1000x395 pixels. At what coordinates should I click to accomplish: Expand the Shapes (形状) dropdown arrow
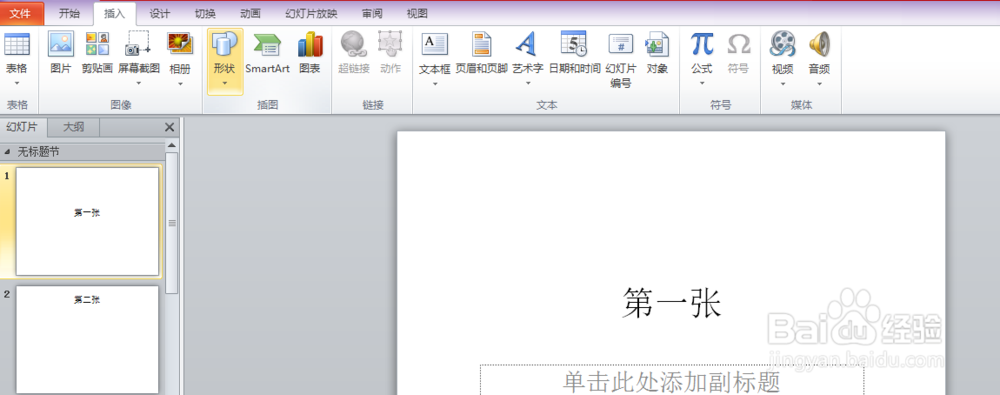coord(224,83)
